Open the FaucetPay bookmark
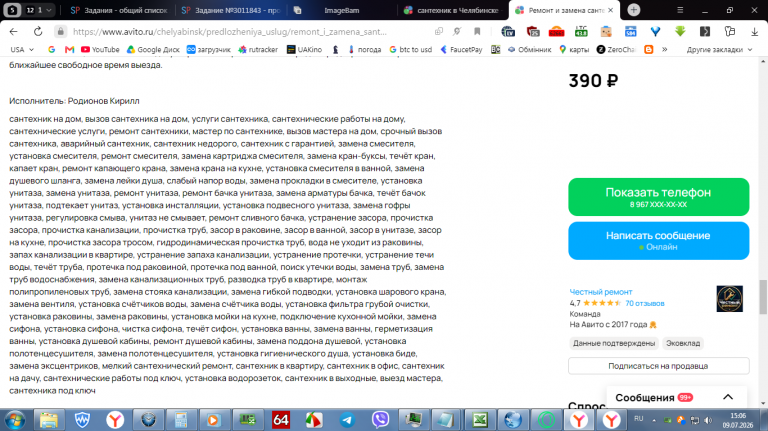The height and width of the screenshot is (431, 768). point(461,49)
